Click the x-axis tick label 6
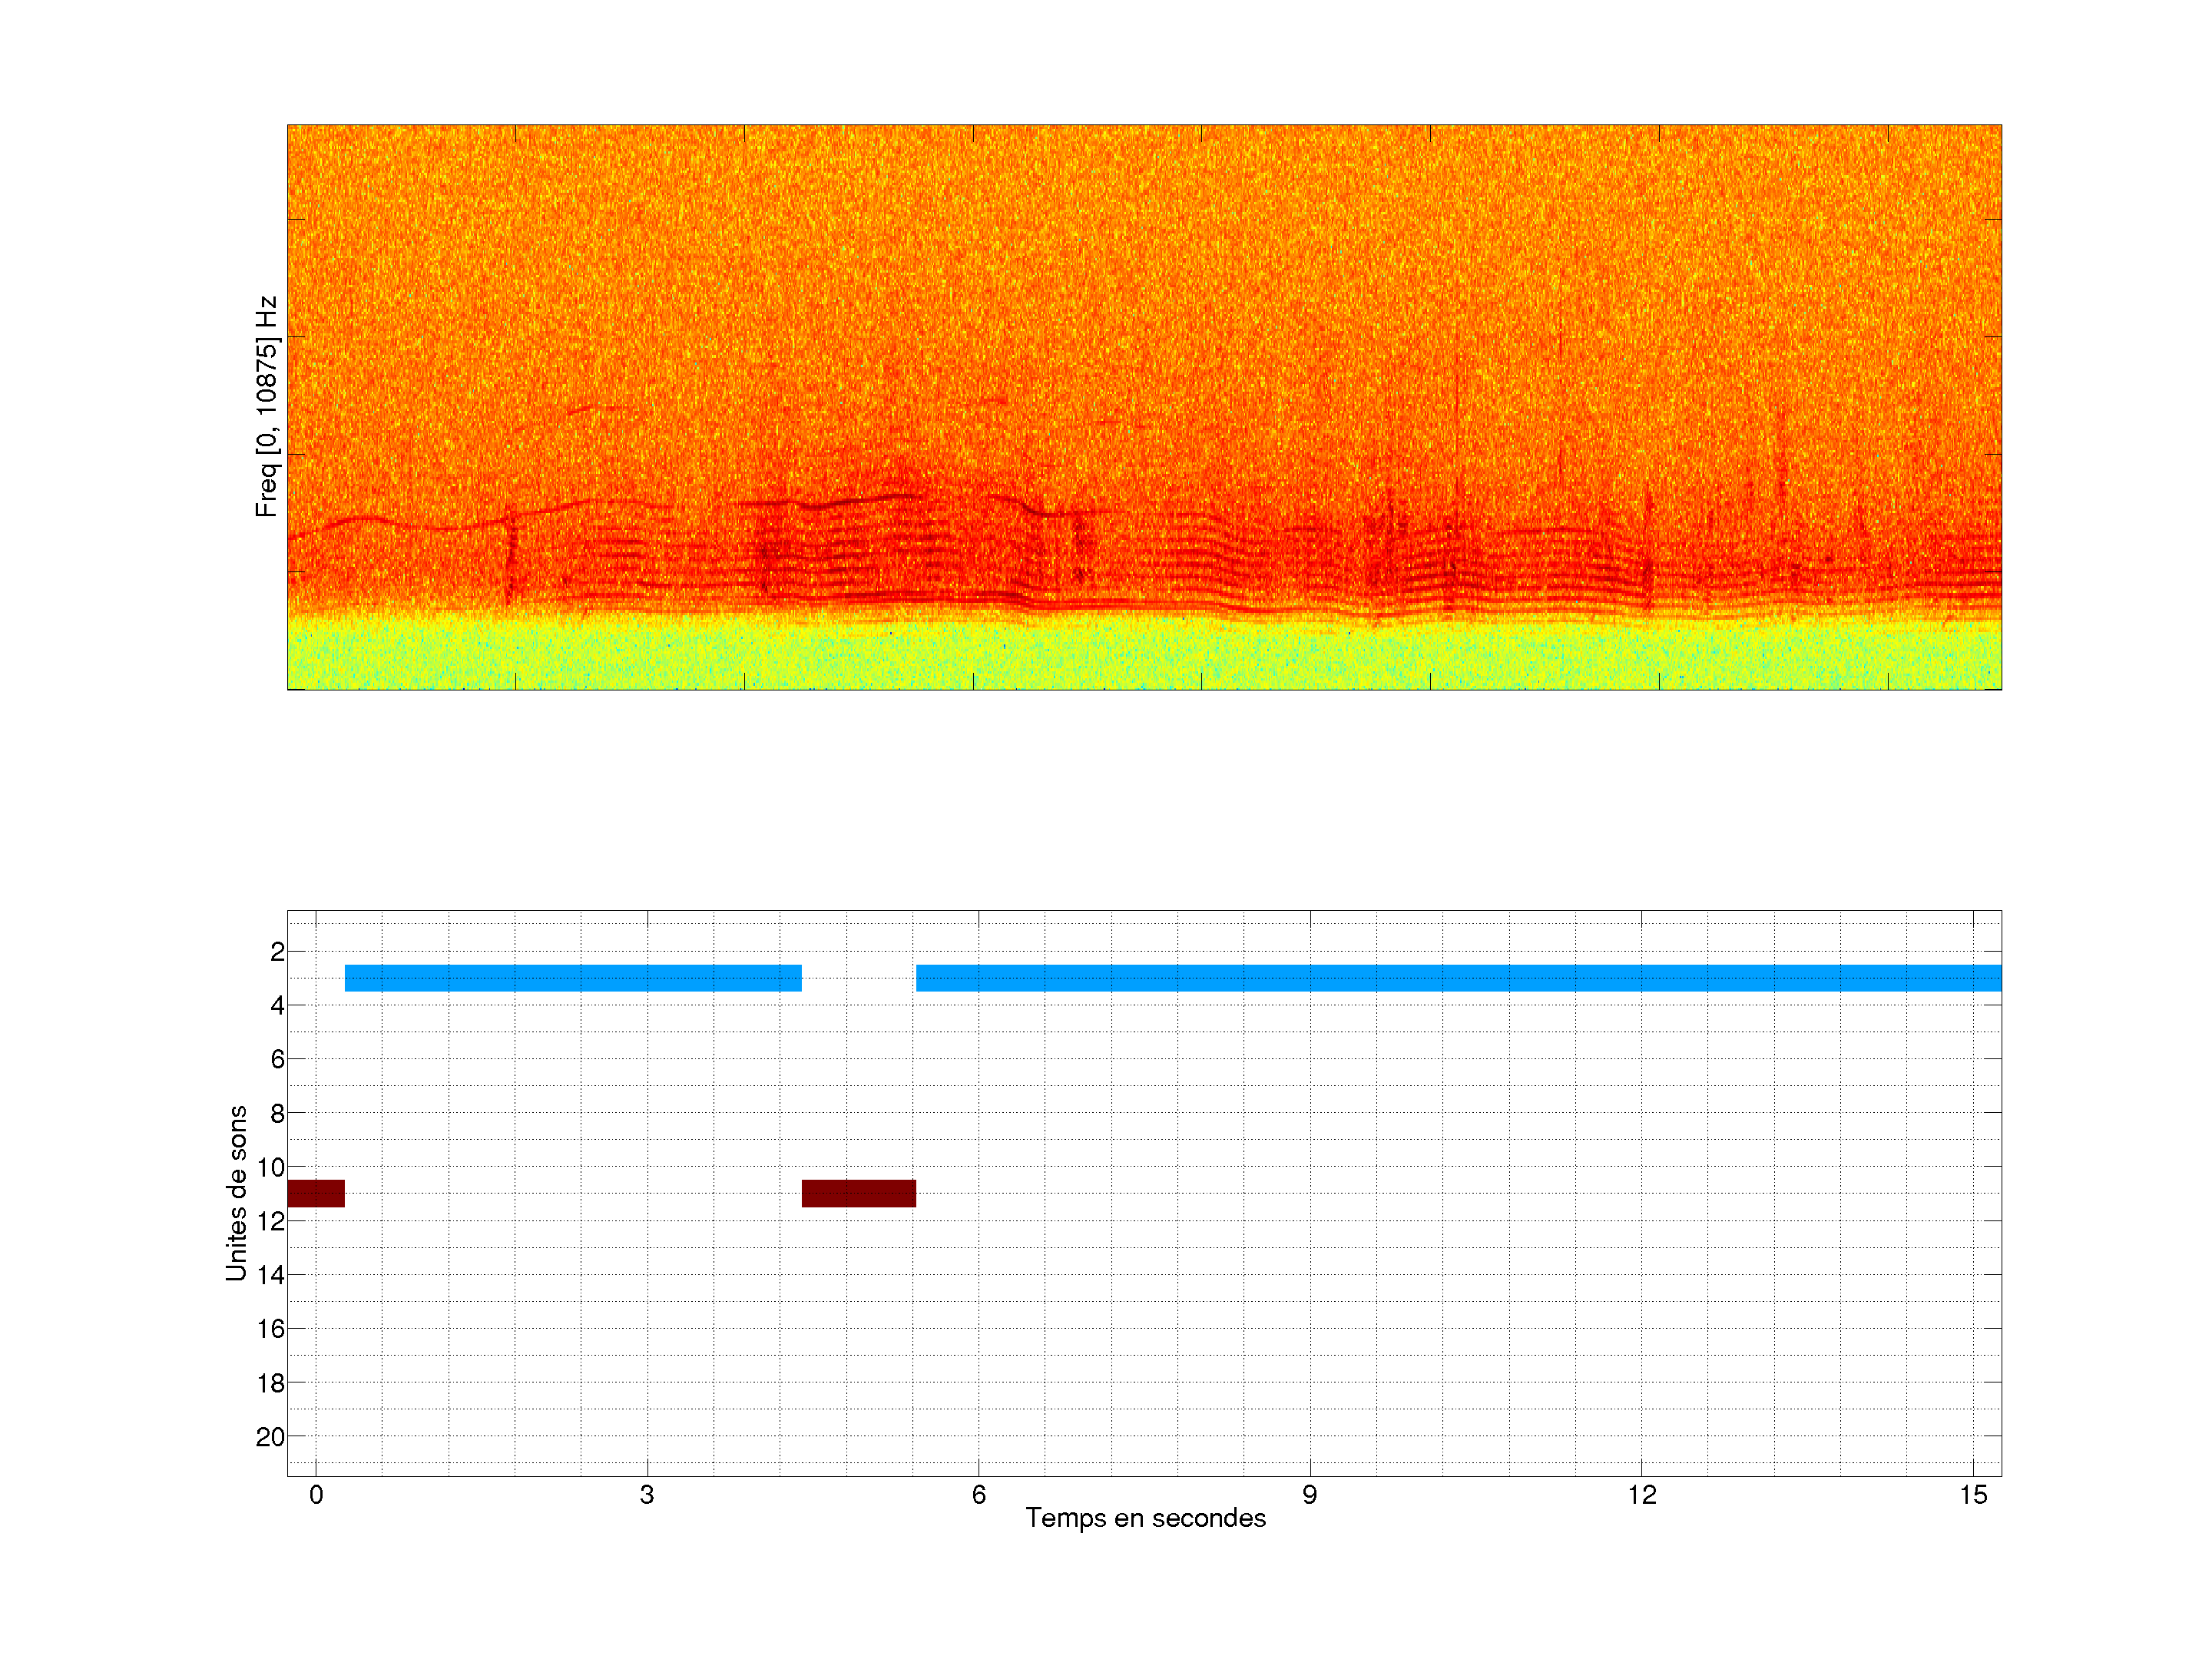Screen dimensions: 2212x1659 coord(978,1495)
